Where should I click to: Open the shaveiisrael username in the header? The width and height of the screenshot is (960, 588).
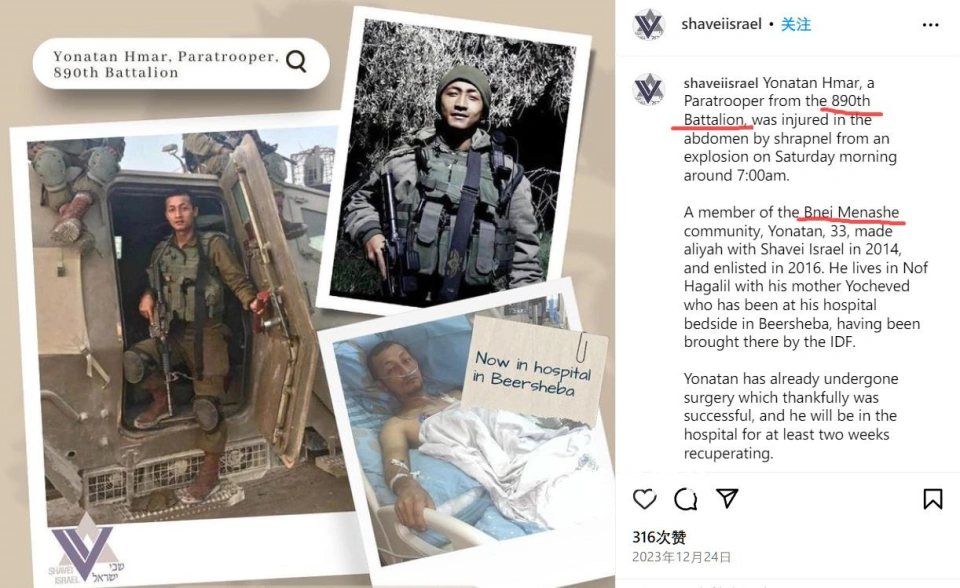(x=721, y=24)
